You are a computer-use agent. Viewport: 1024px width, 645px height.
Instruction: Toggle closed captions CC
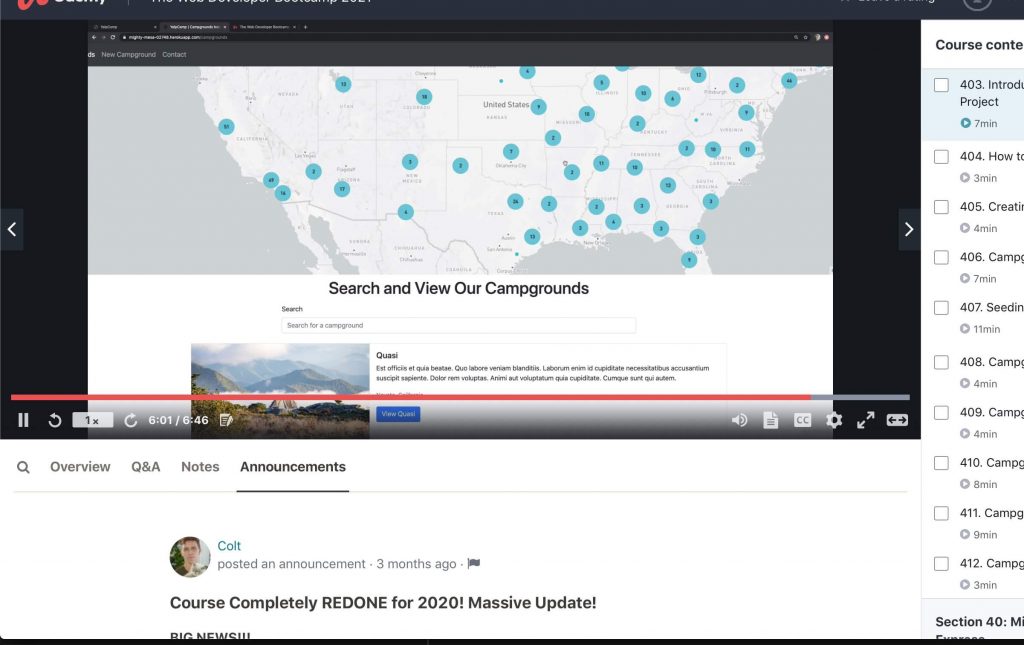click(803, 420)
